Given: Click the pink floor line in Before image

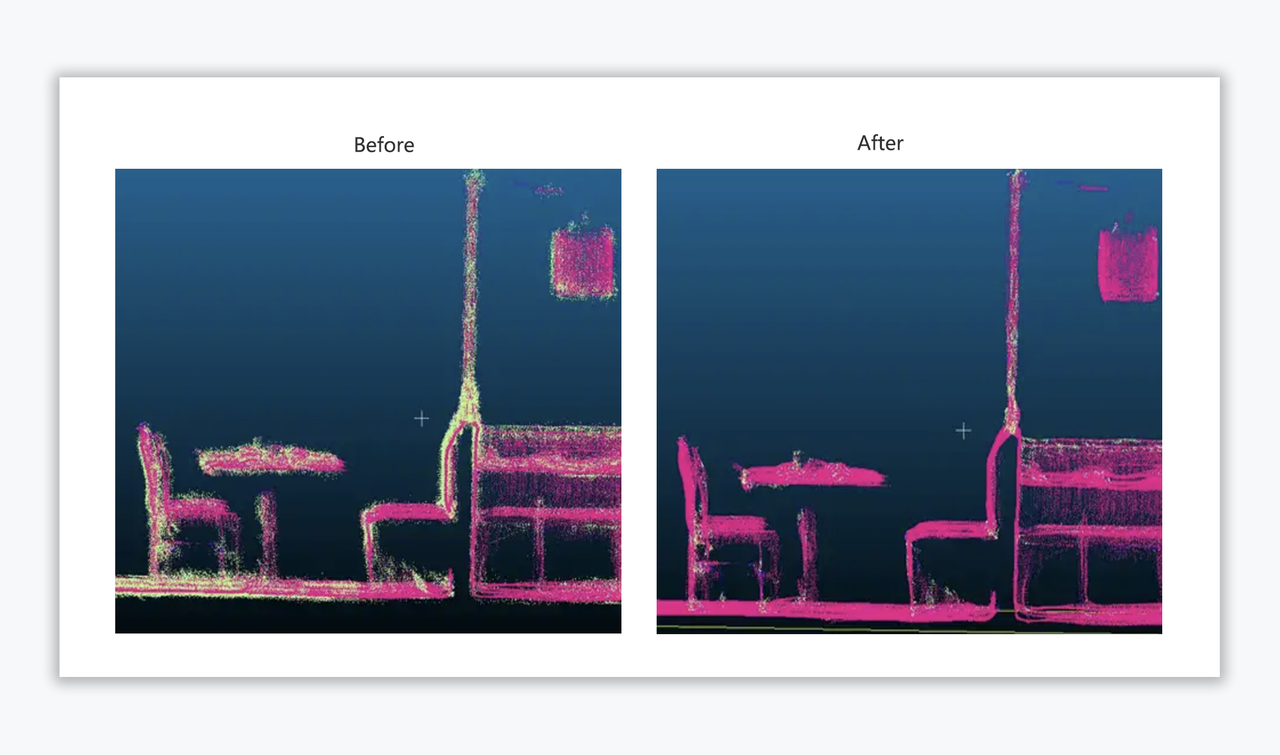Looking at the screenshot, I should click(280, 588).
